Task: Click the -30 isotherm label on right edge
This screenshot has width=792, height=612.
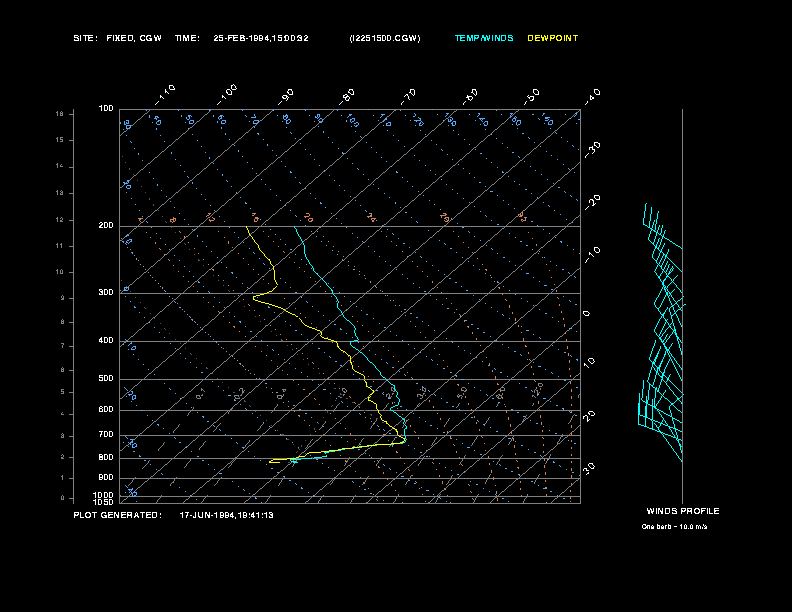Action: (x=592, y=150)
